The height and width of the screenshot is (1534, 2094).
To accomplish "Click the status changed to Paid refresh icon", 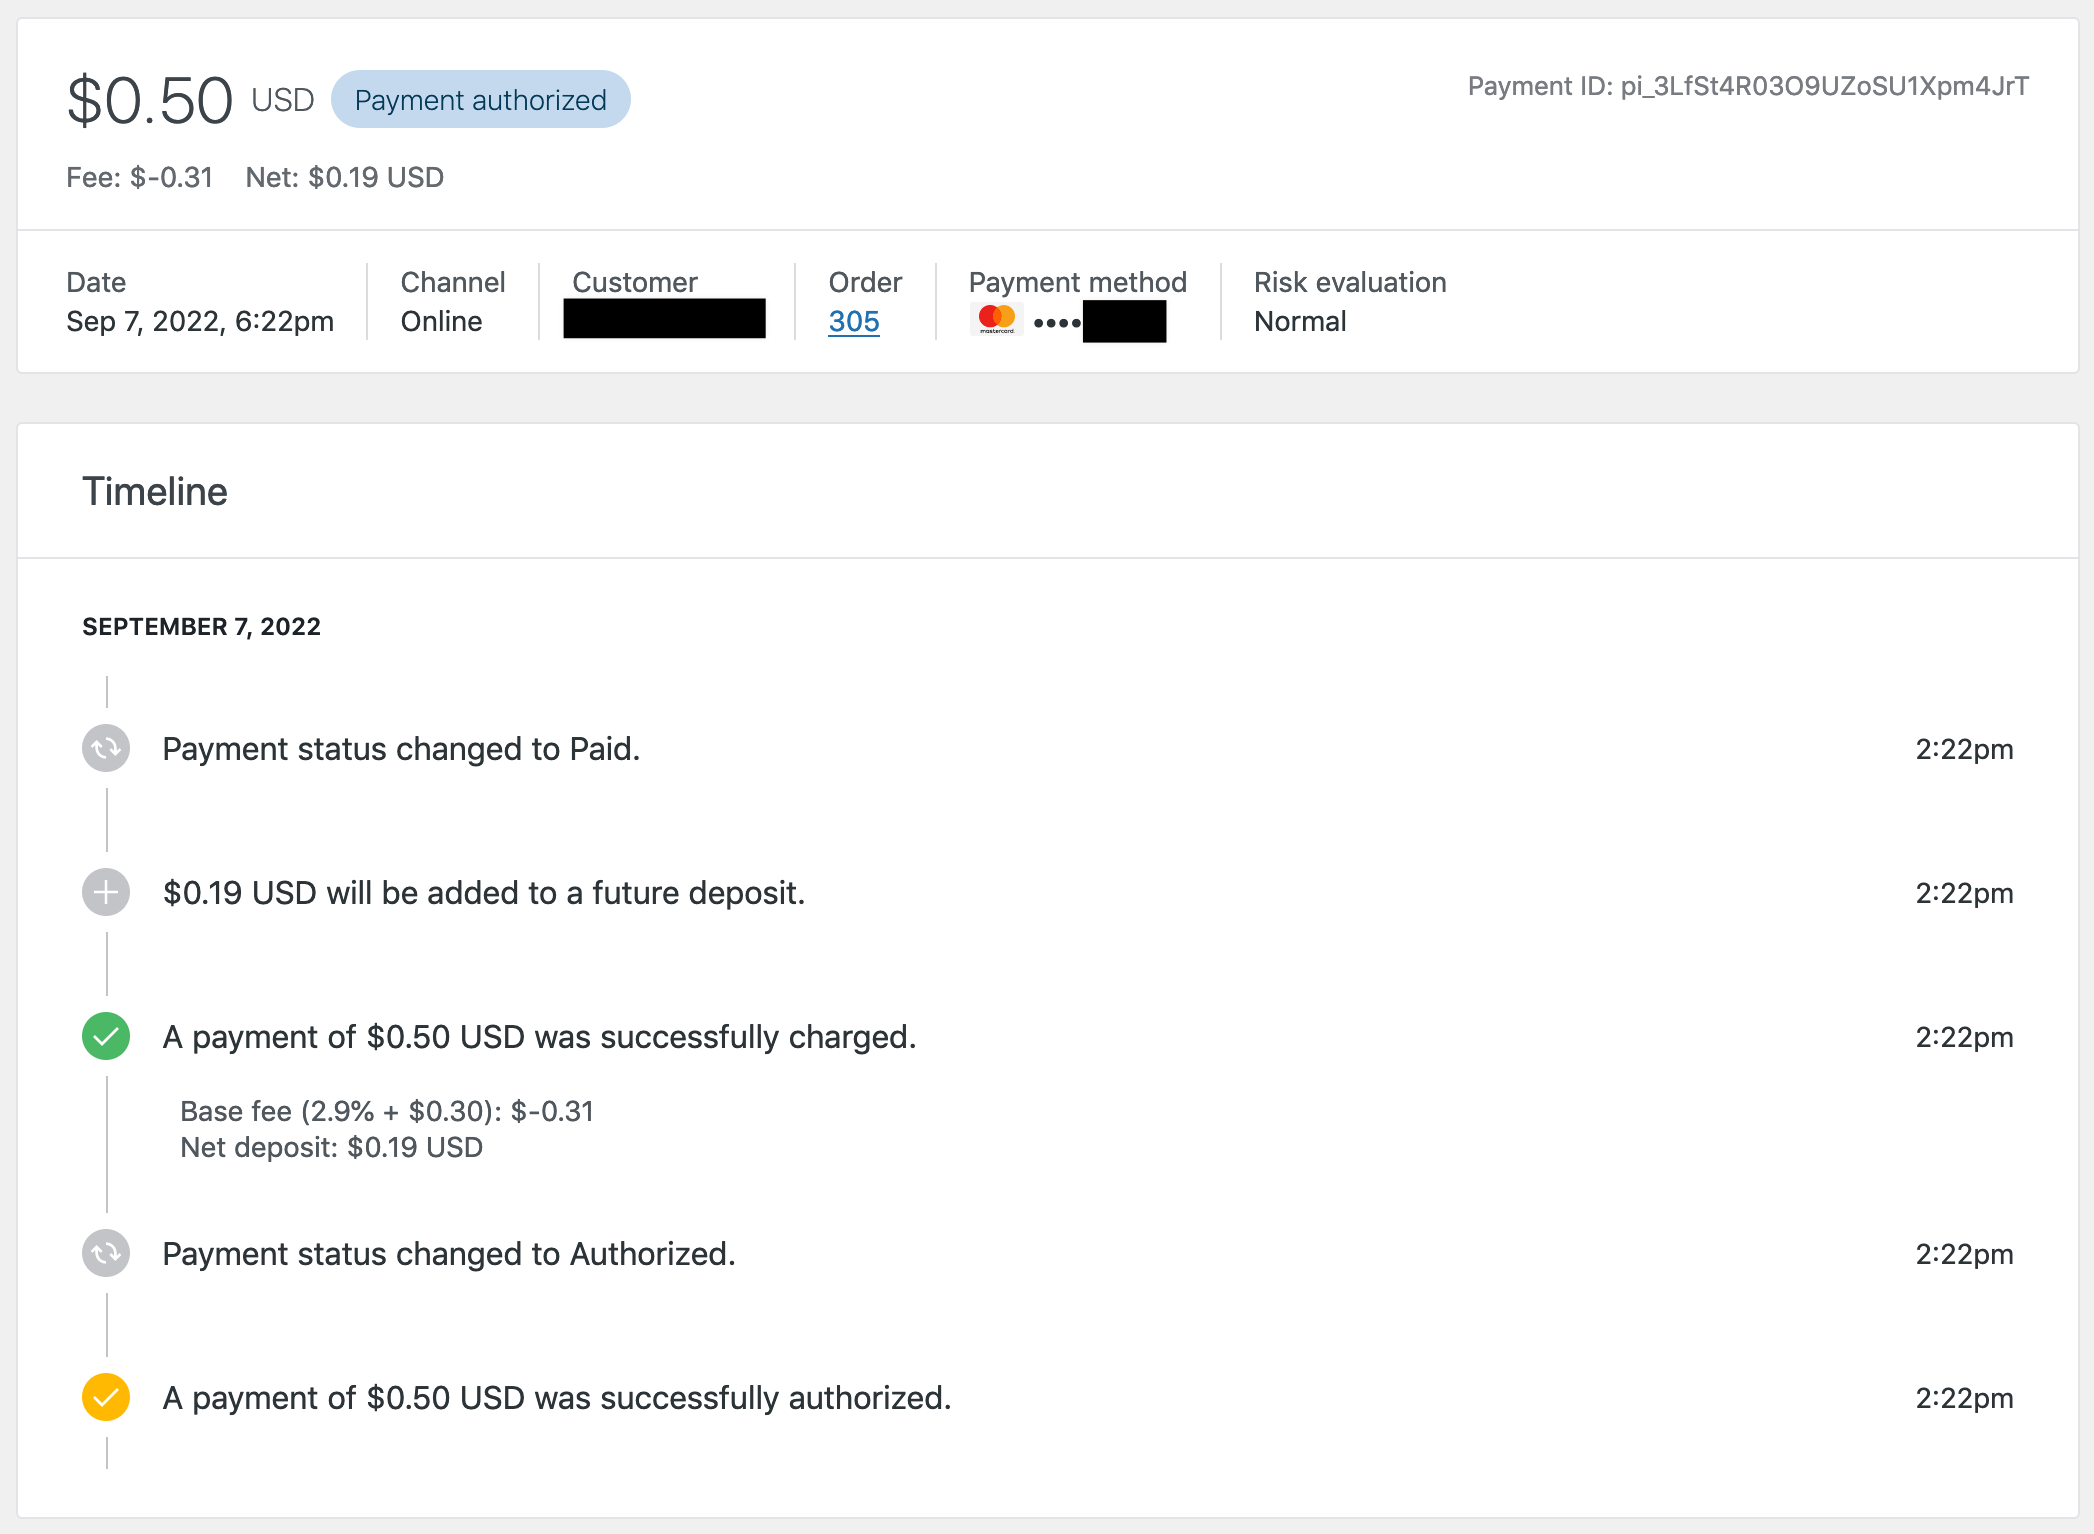I will point(104,748).
